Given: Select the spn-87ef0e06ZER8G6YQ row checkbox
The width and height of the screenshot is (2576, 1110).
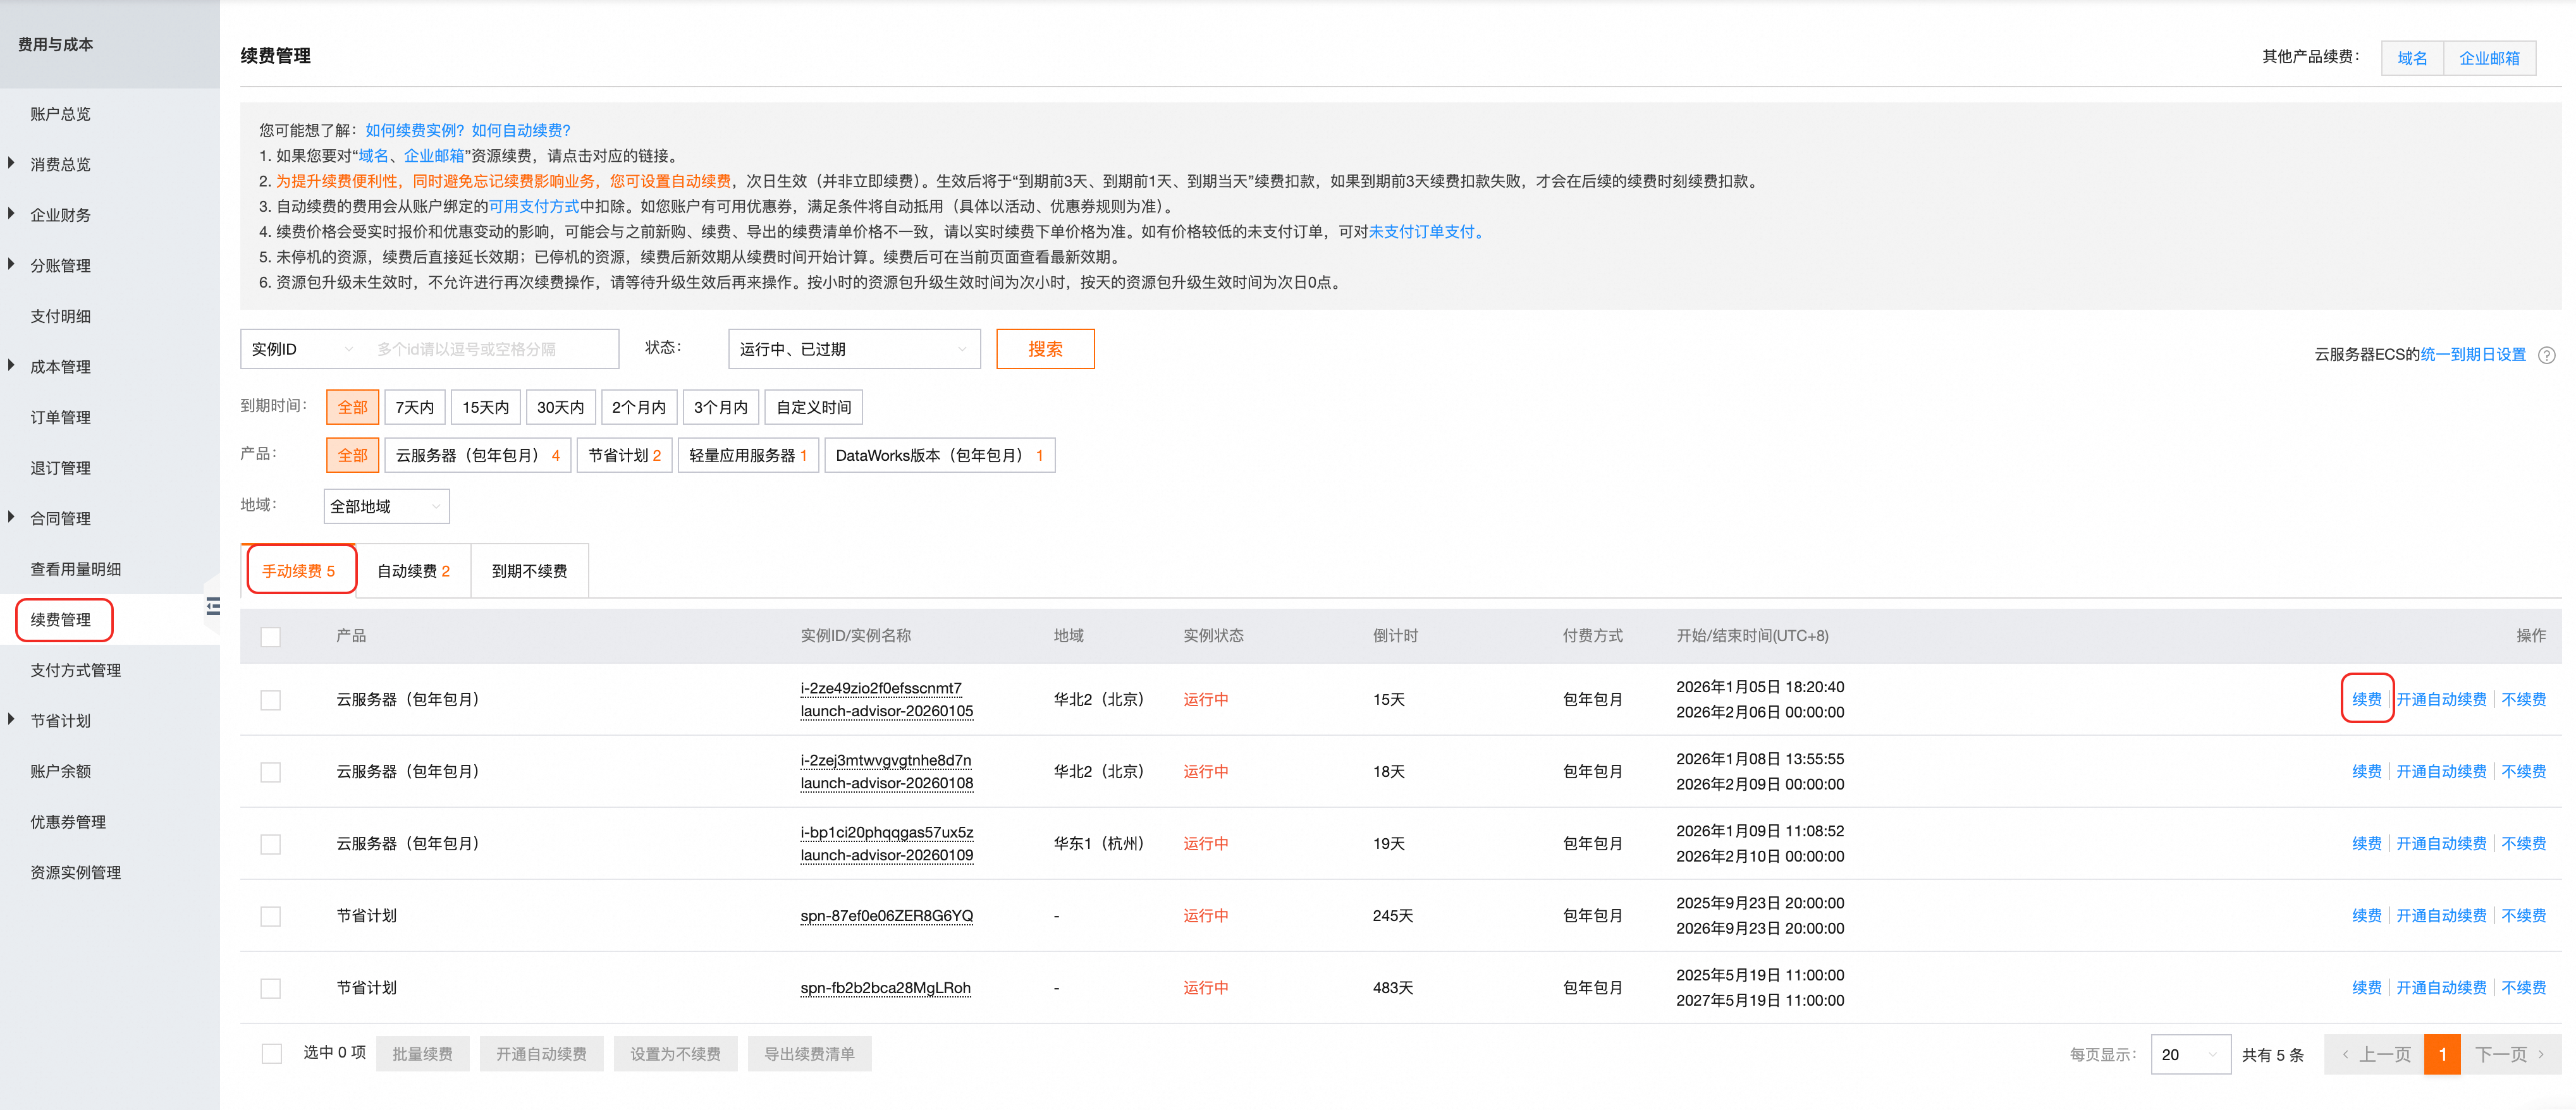Looking at the screenshot, I should 271,916.
